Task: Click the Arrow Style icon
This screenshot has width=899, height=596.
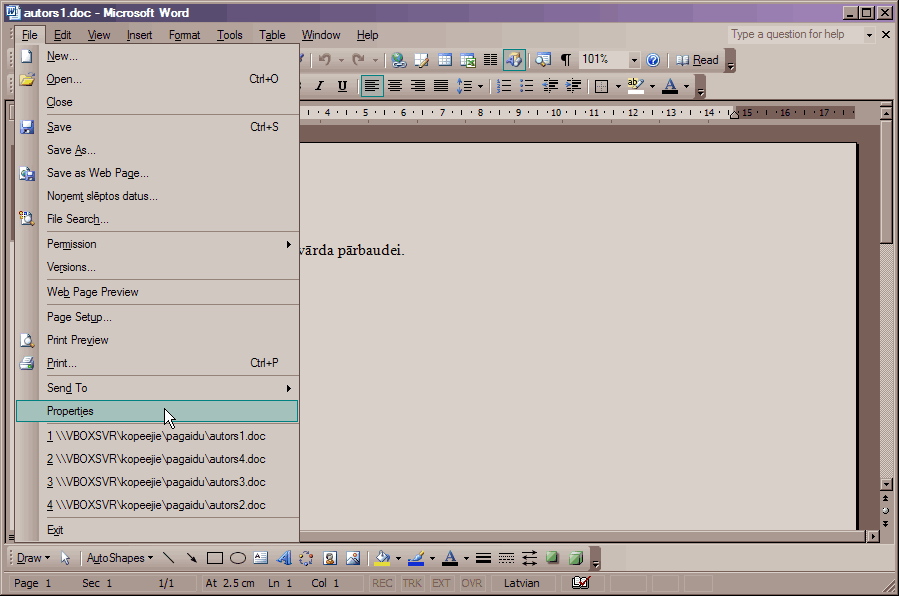Action: (x=529, y=558)
